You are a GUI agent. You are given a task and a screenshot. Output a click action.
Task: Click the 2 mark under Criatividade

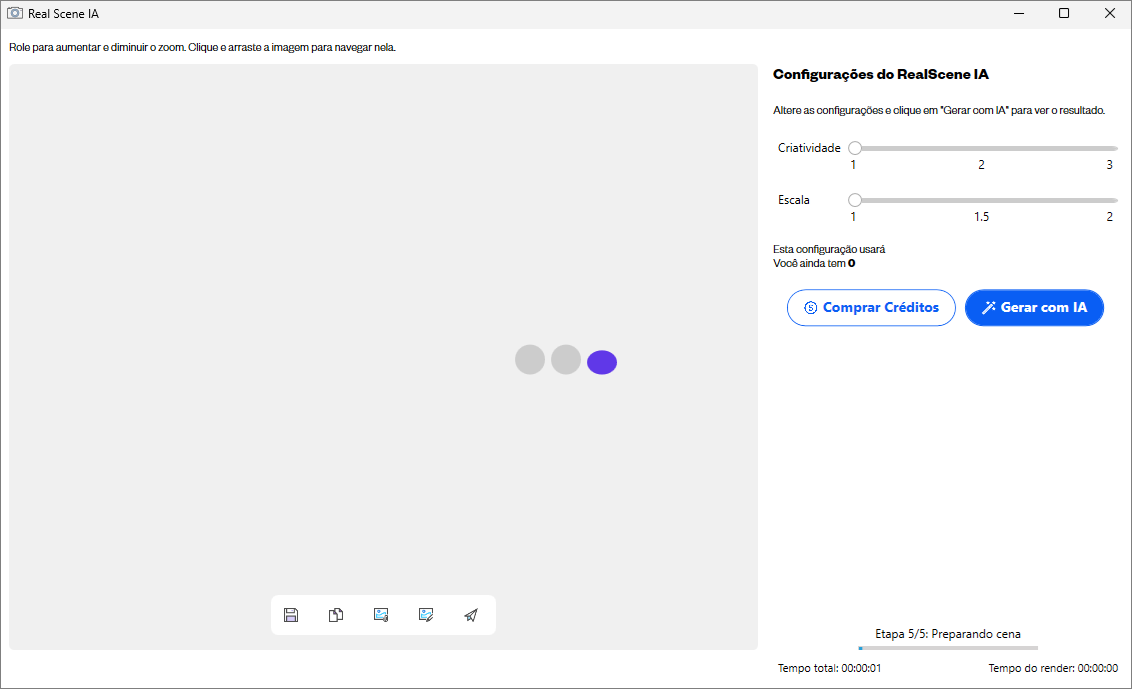click(x=981, y=165)
